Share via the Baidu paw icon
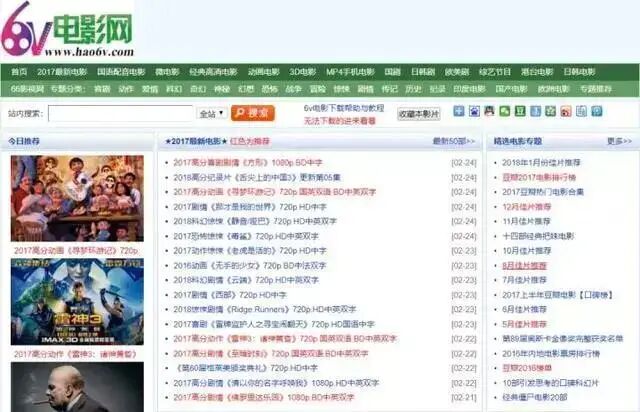This screenshot has height=412, width=640. [474, 111]
